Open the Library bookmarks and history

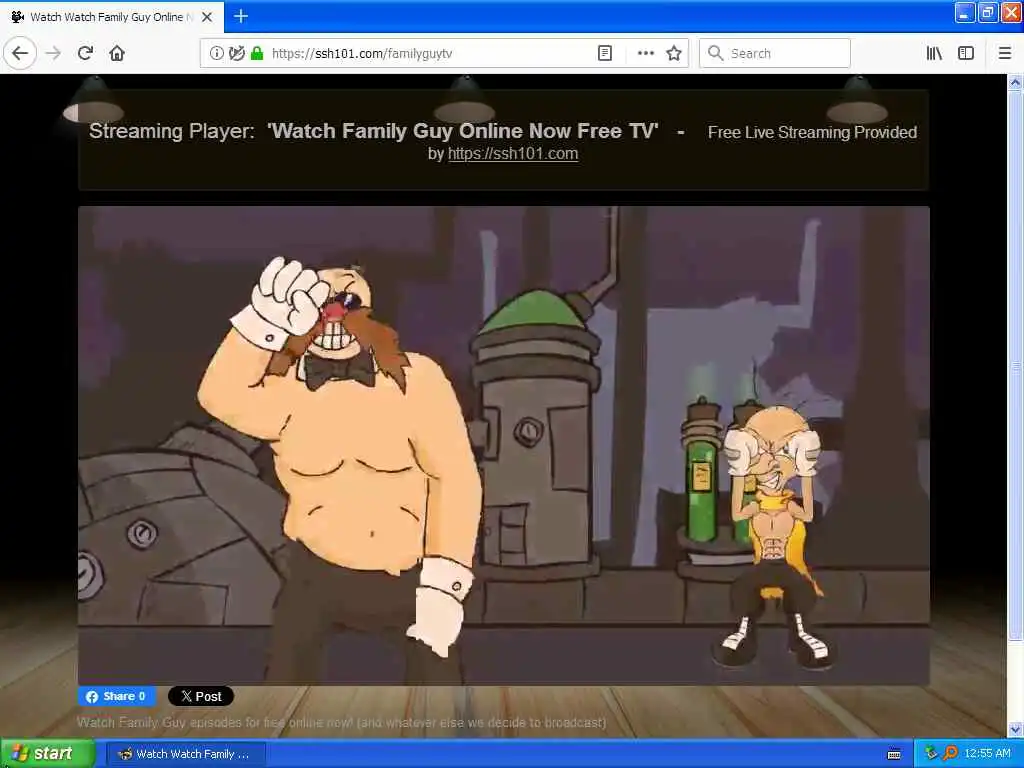935,54
